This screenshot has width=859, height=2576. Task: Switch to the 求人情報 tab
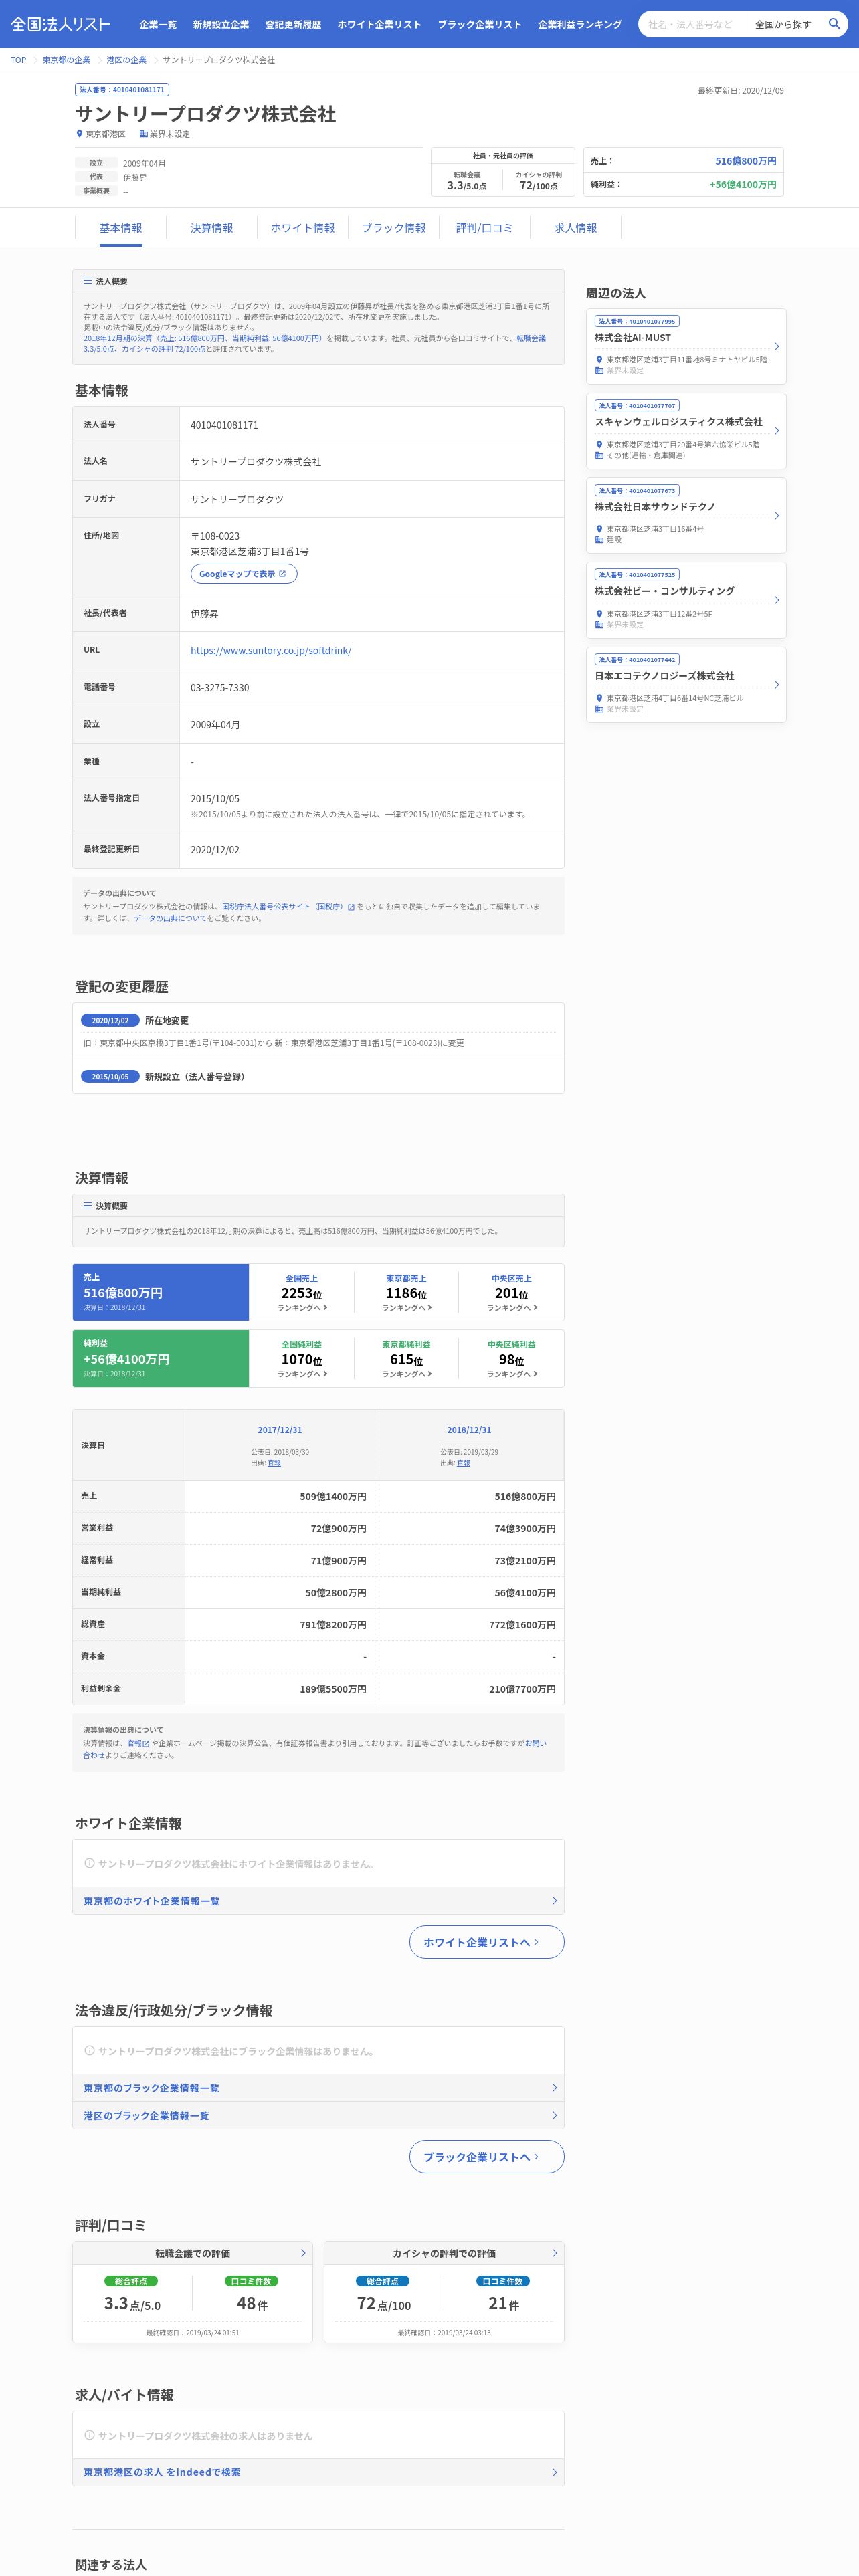(x=576, y=228)
